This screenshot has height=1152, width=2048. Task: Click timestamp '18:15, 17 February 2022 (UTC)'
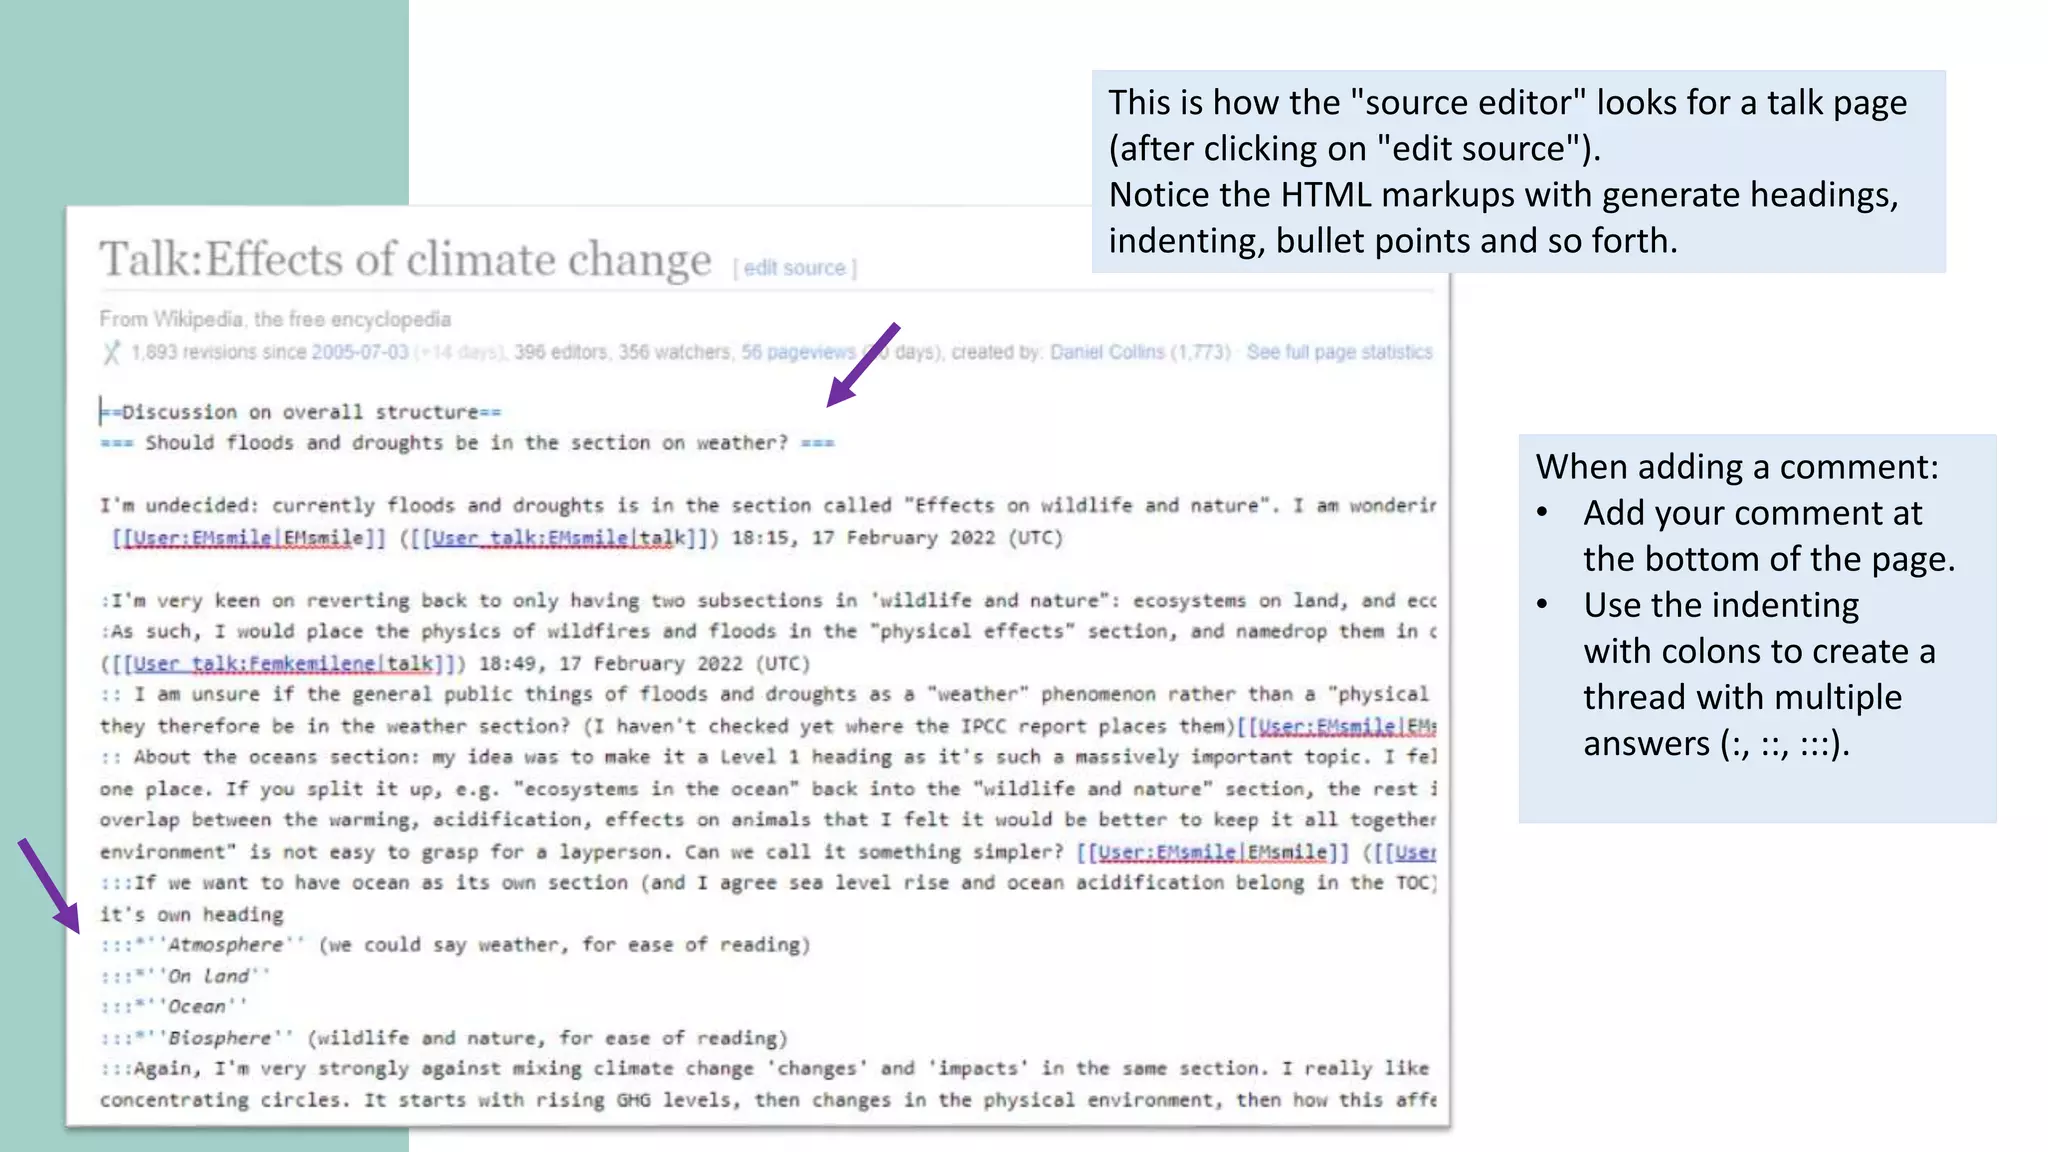coord(897,538)
